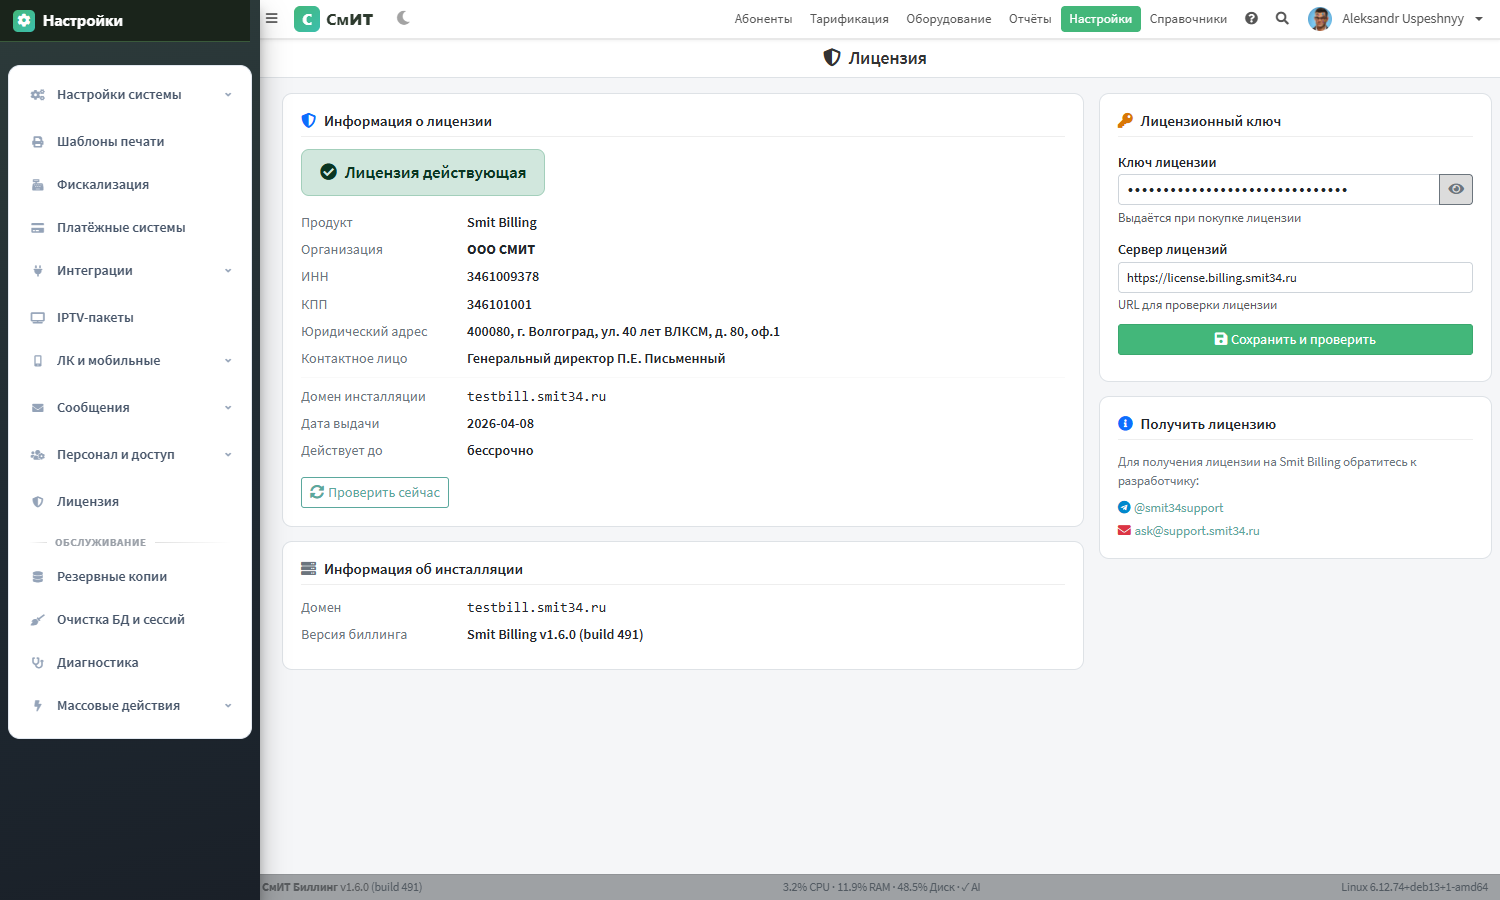1500x900 pixels.
Task: Click the green СмИТ logo icon
Action: pyautogui.click(x=307, y=19)
